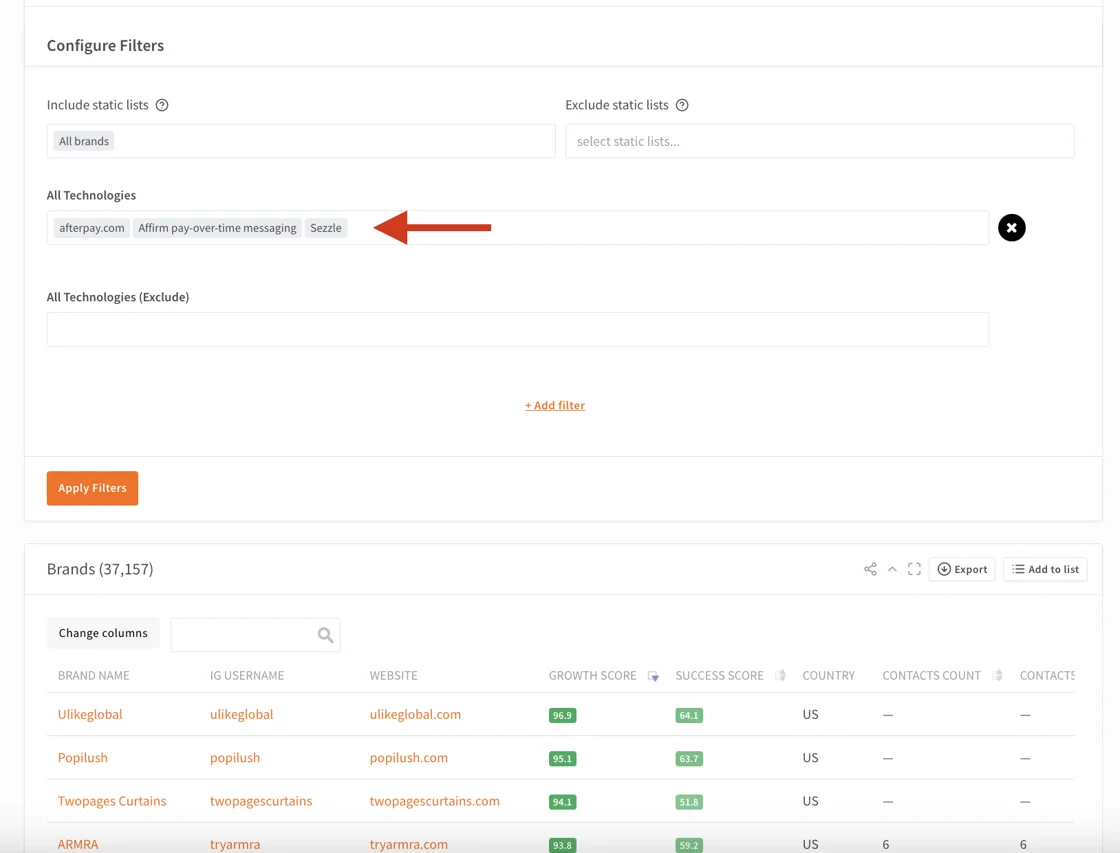This screenshot has height=853, width=1120.
Task: Sort by Success Score column
Action: click(780, 676)
